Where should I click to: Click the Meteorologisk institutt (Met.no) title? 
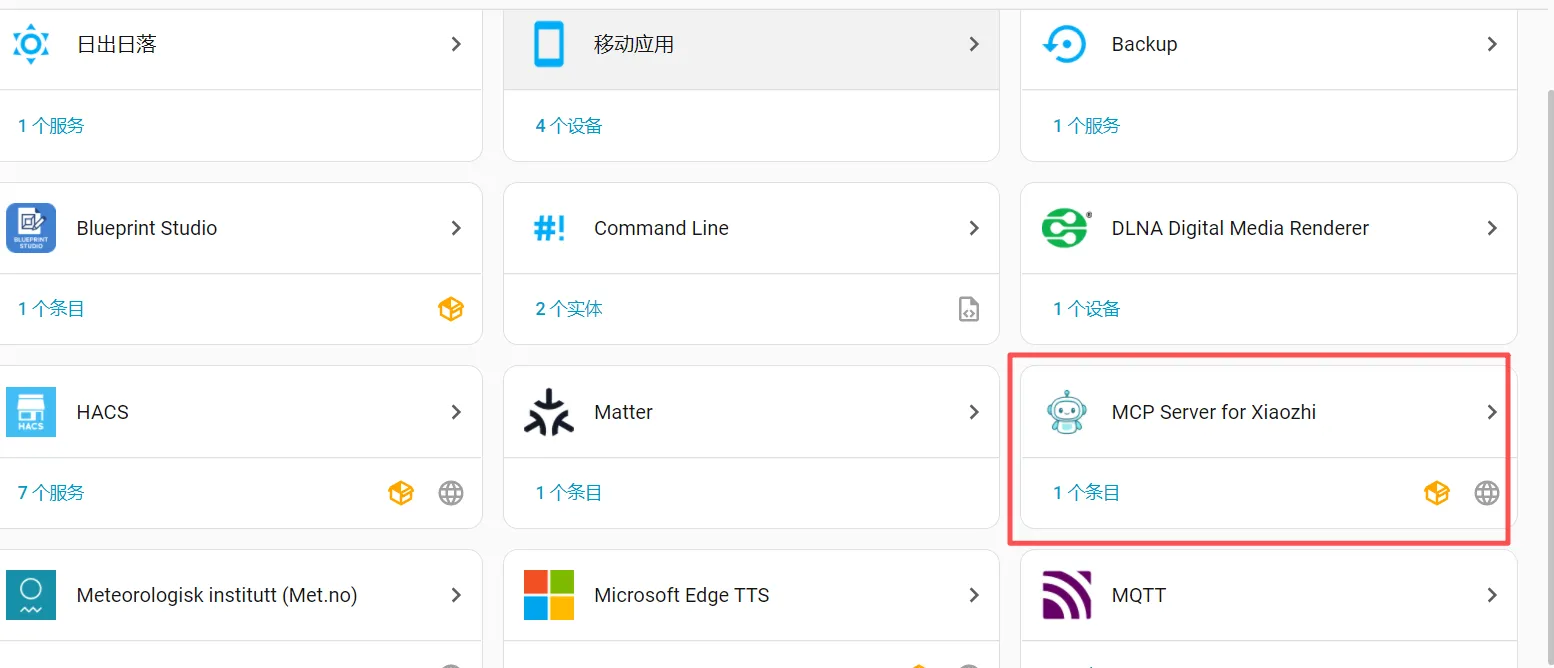217,595
